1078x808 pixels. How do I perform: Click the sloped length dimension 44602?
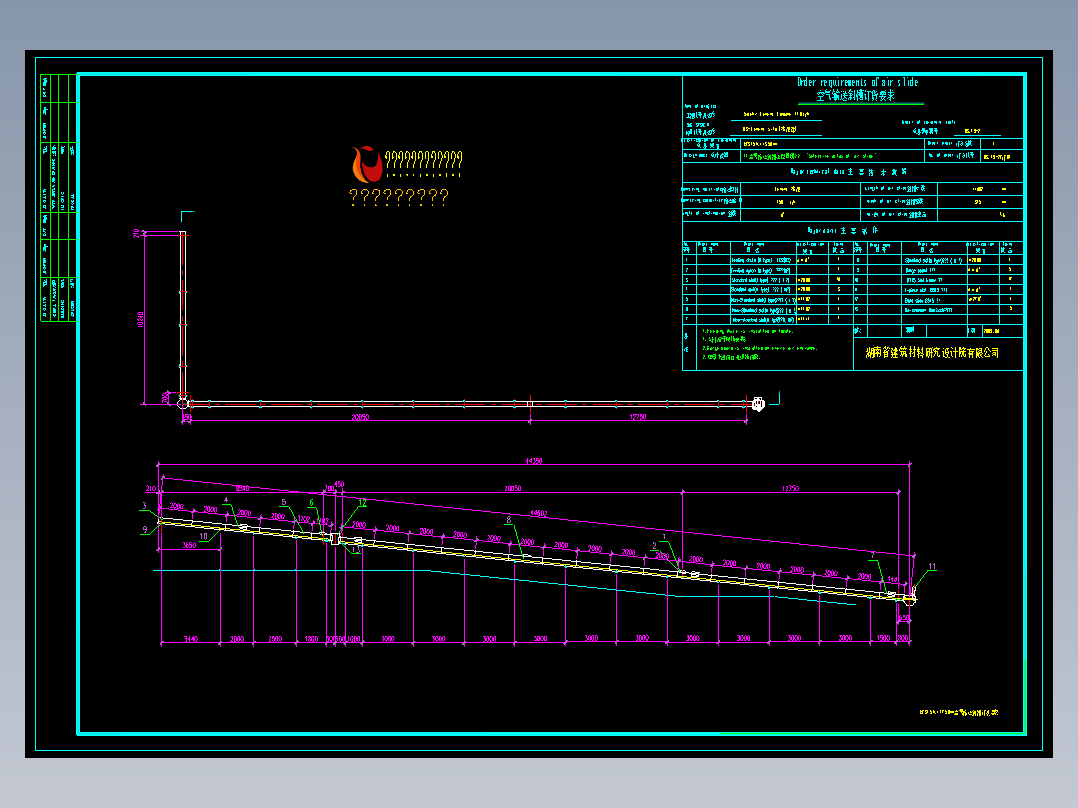pyautogui.click(x=538, y=513)
